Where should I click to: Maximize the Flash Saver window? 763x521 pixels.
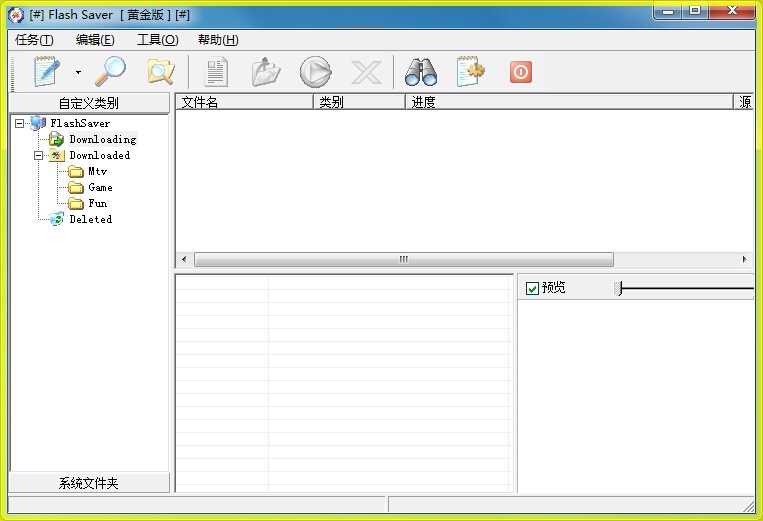point(695,11)
